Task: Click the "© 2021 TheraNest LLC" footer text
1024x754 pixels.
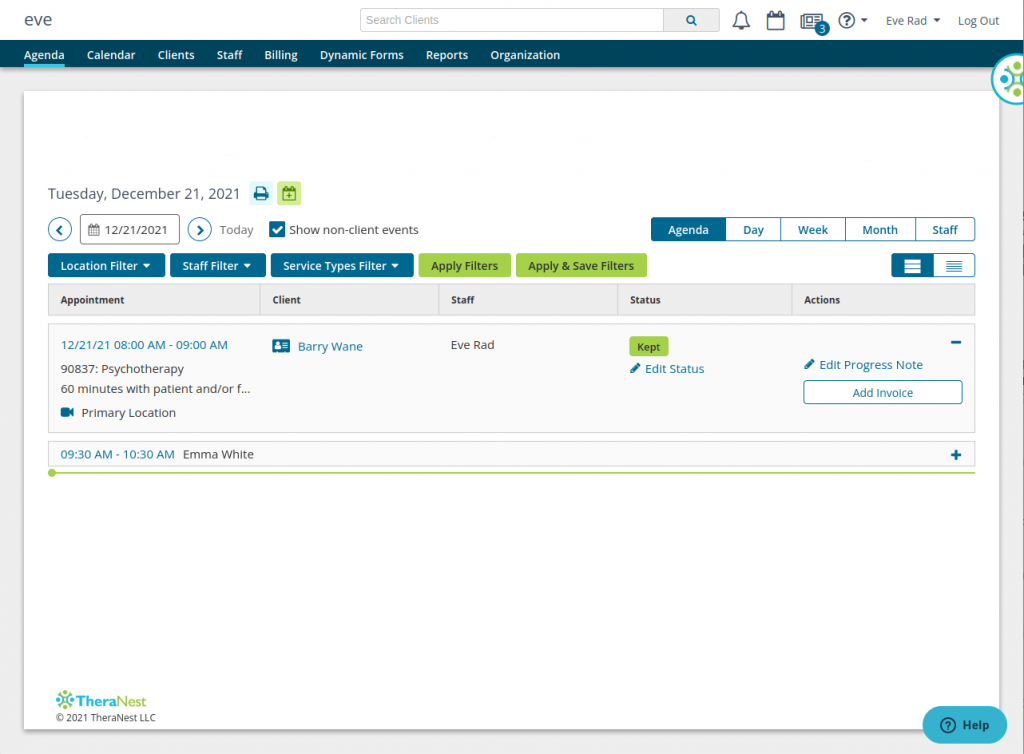Action: click(106, 717)
